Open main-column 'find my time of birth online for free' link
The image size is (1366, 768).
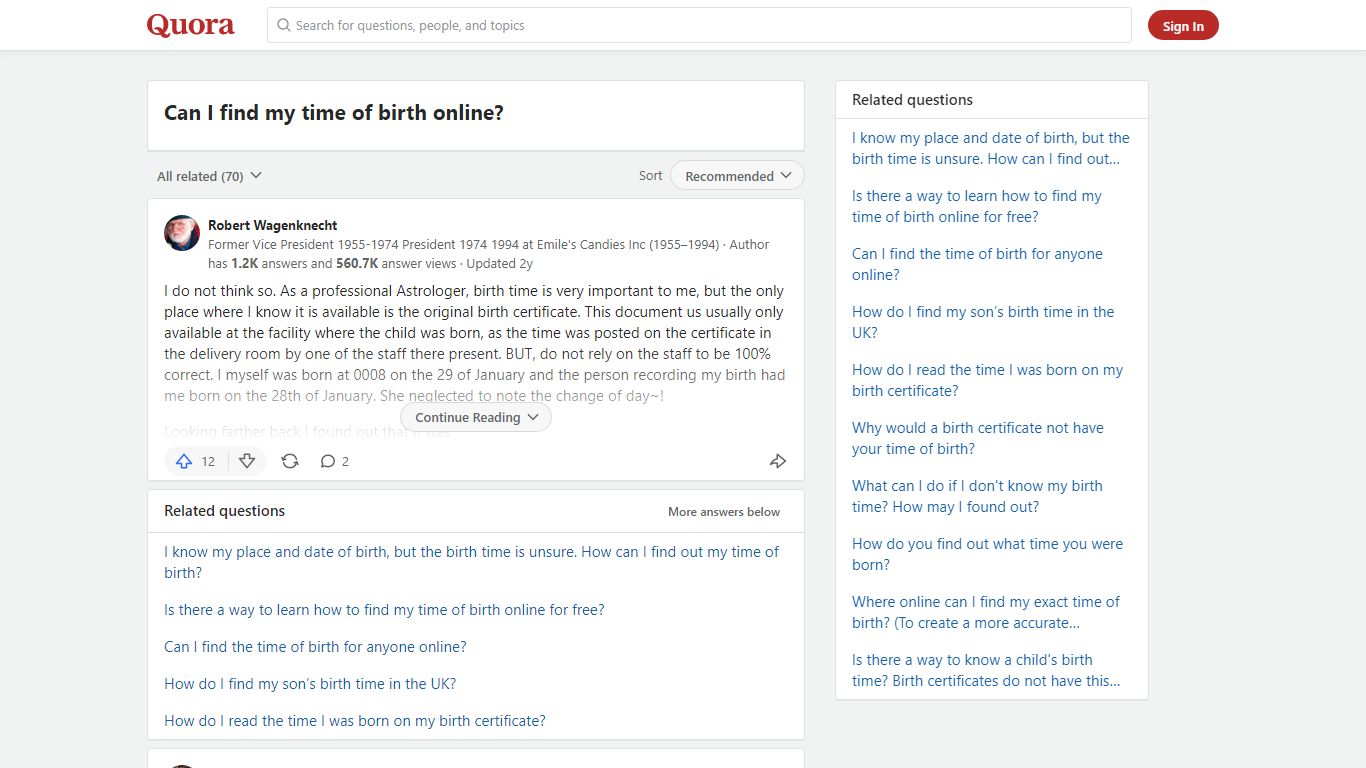pos(384,610)
